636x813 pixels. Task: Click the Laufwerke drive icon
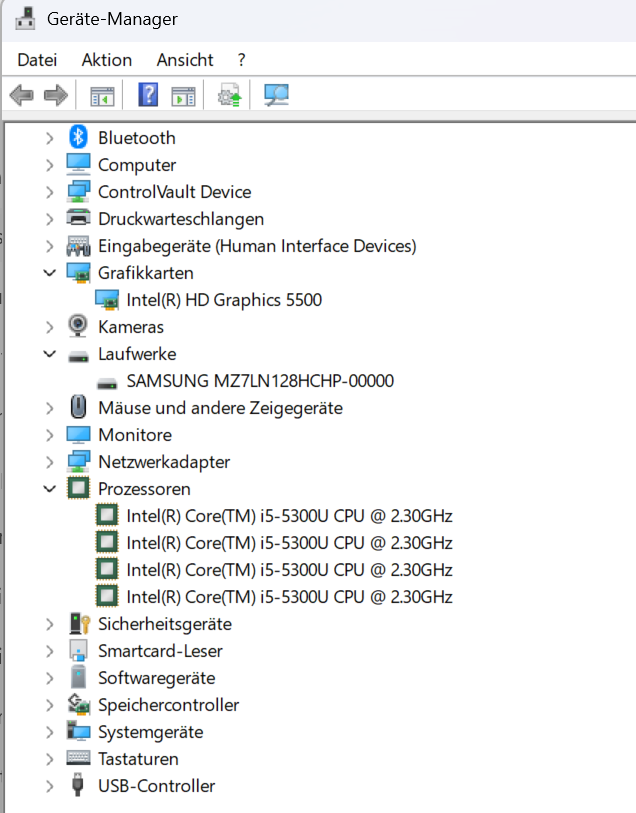click(x=78, y=355)
